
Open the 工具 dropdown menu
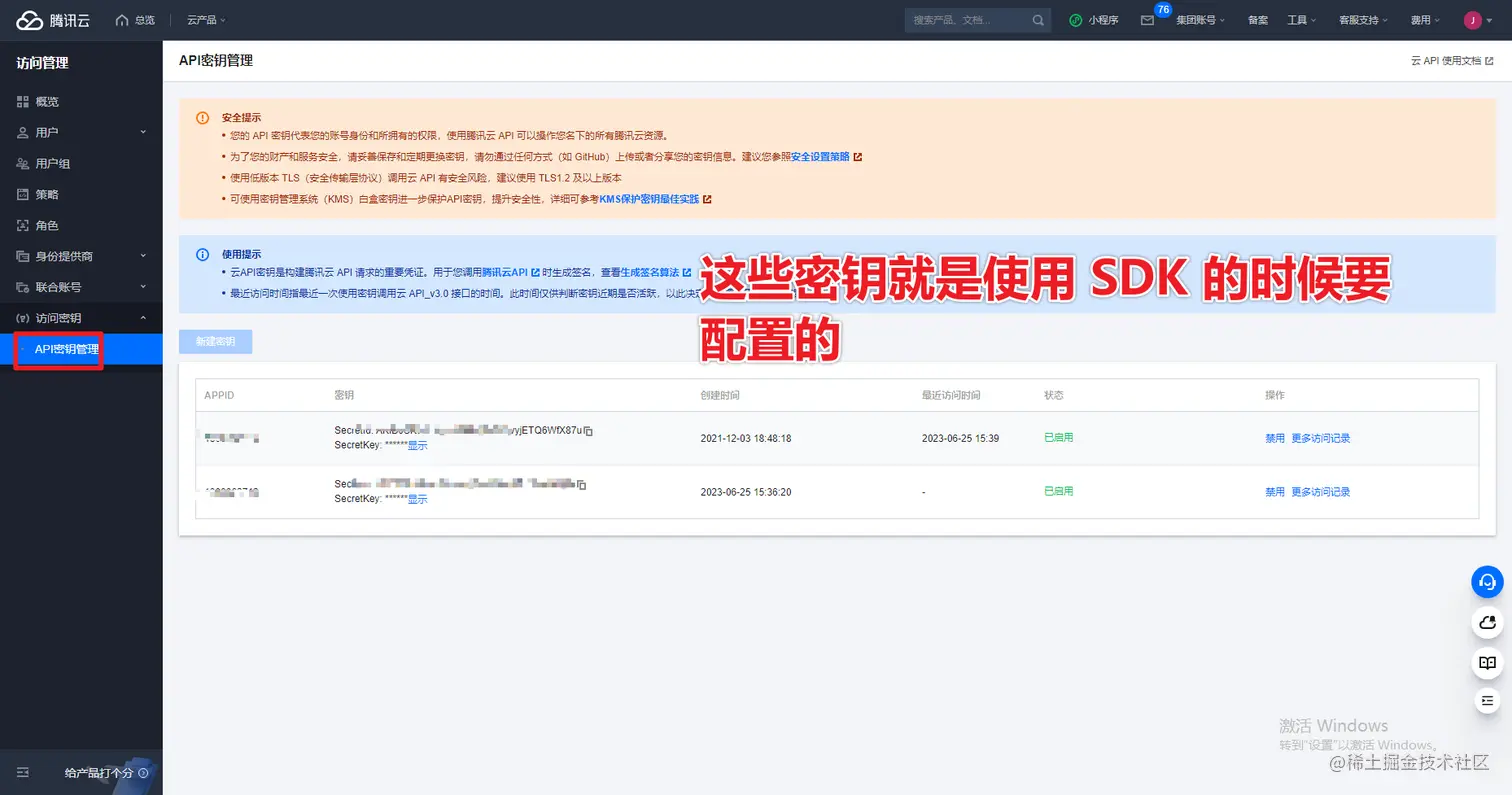(1301, 20)
